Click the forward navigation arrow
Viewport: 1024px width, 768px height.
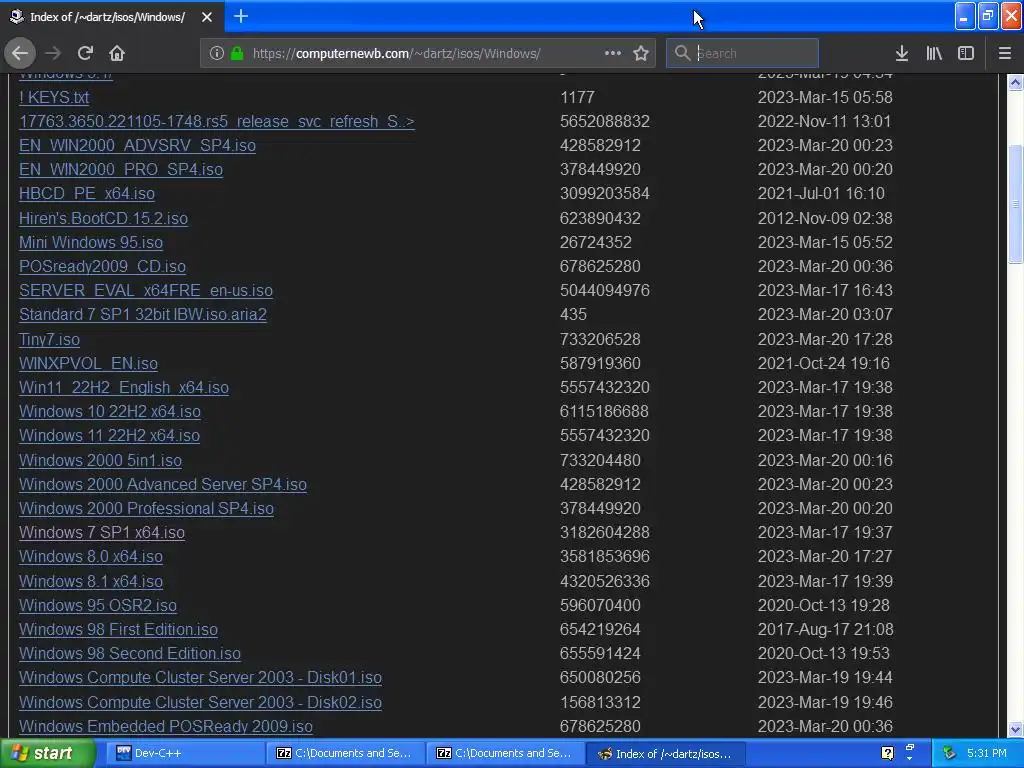tap(53, 53)
